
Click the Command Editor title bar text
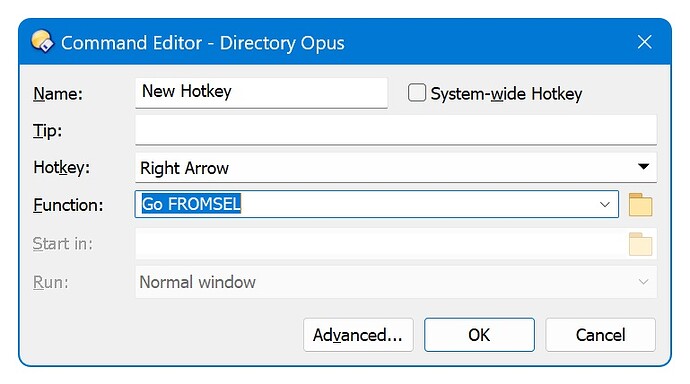pyautogui.click(x=202, y=43)
